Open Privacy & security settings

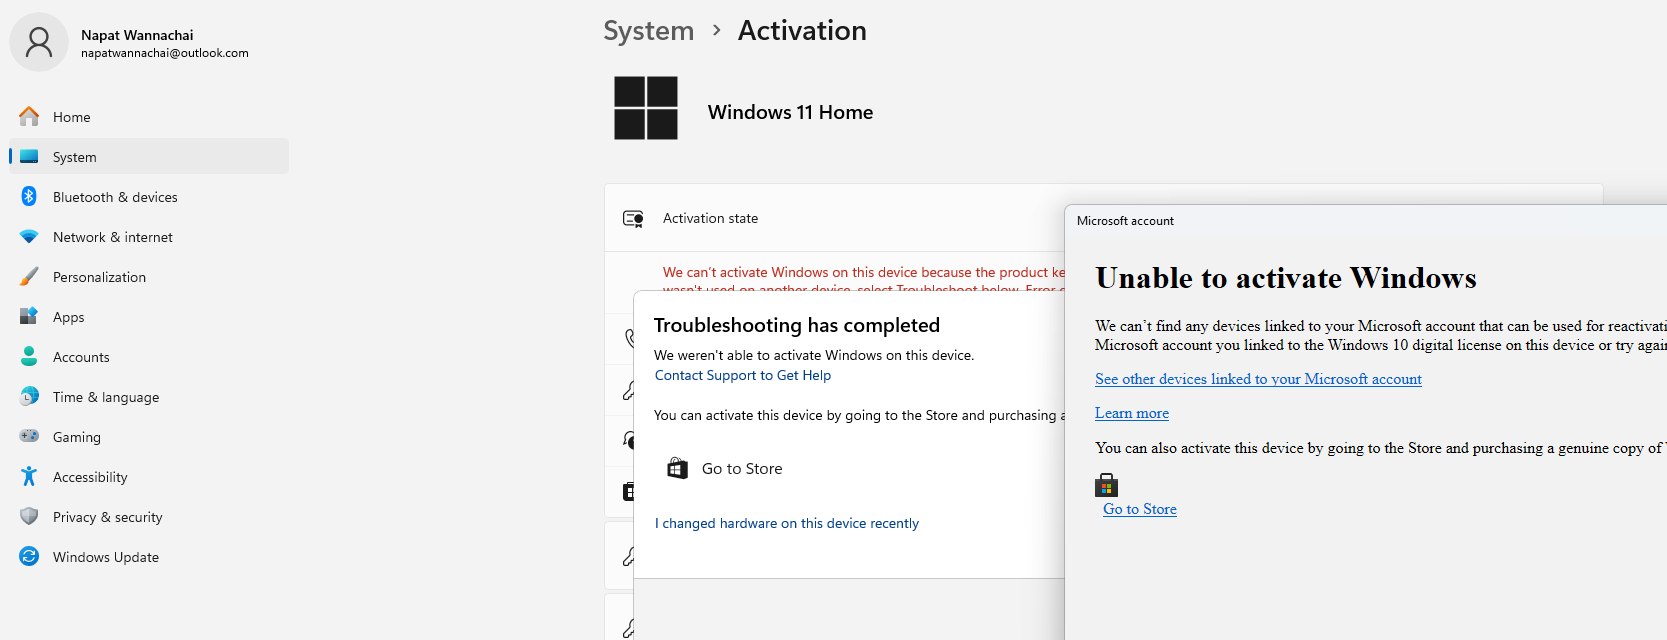pos(149,517)
